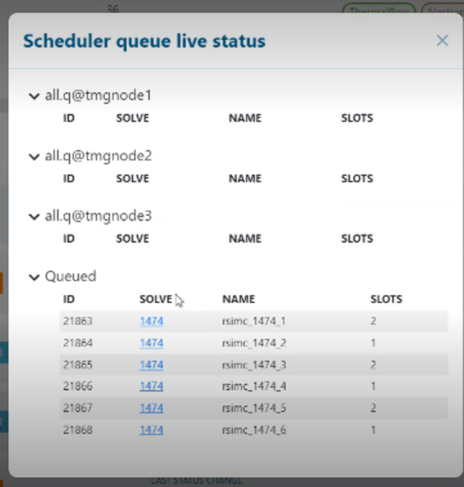Collapse the all.q@tmgnode1 section

tap(34, 96)
